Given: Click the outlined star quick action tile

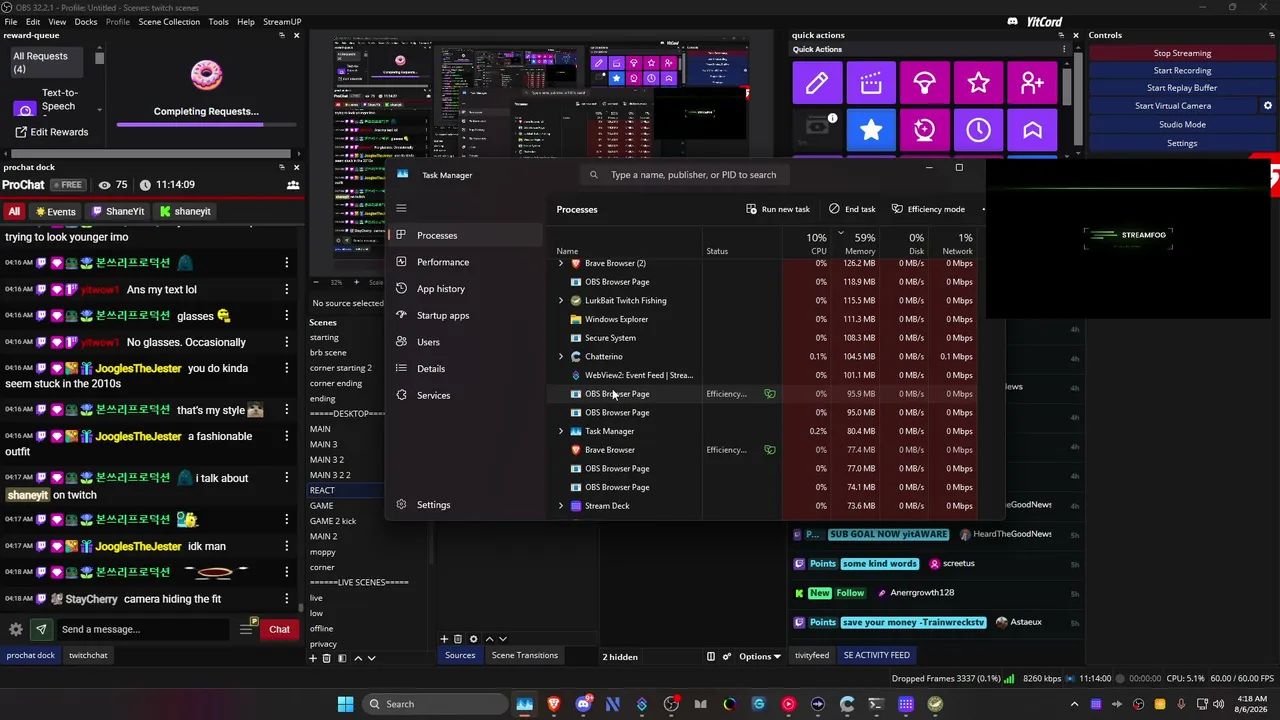Looking at the screenshot, I should (x=979, y=83).
